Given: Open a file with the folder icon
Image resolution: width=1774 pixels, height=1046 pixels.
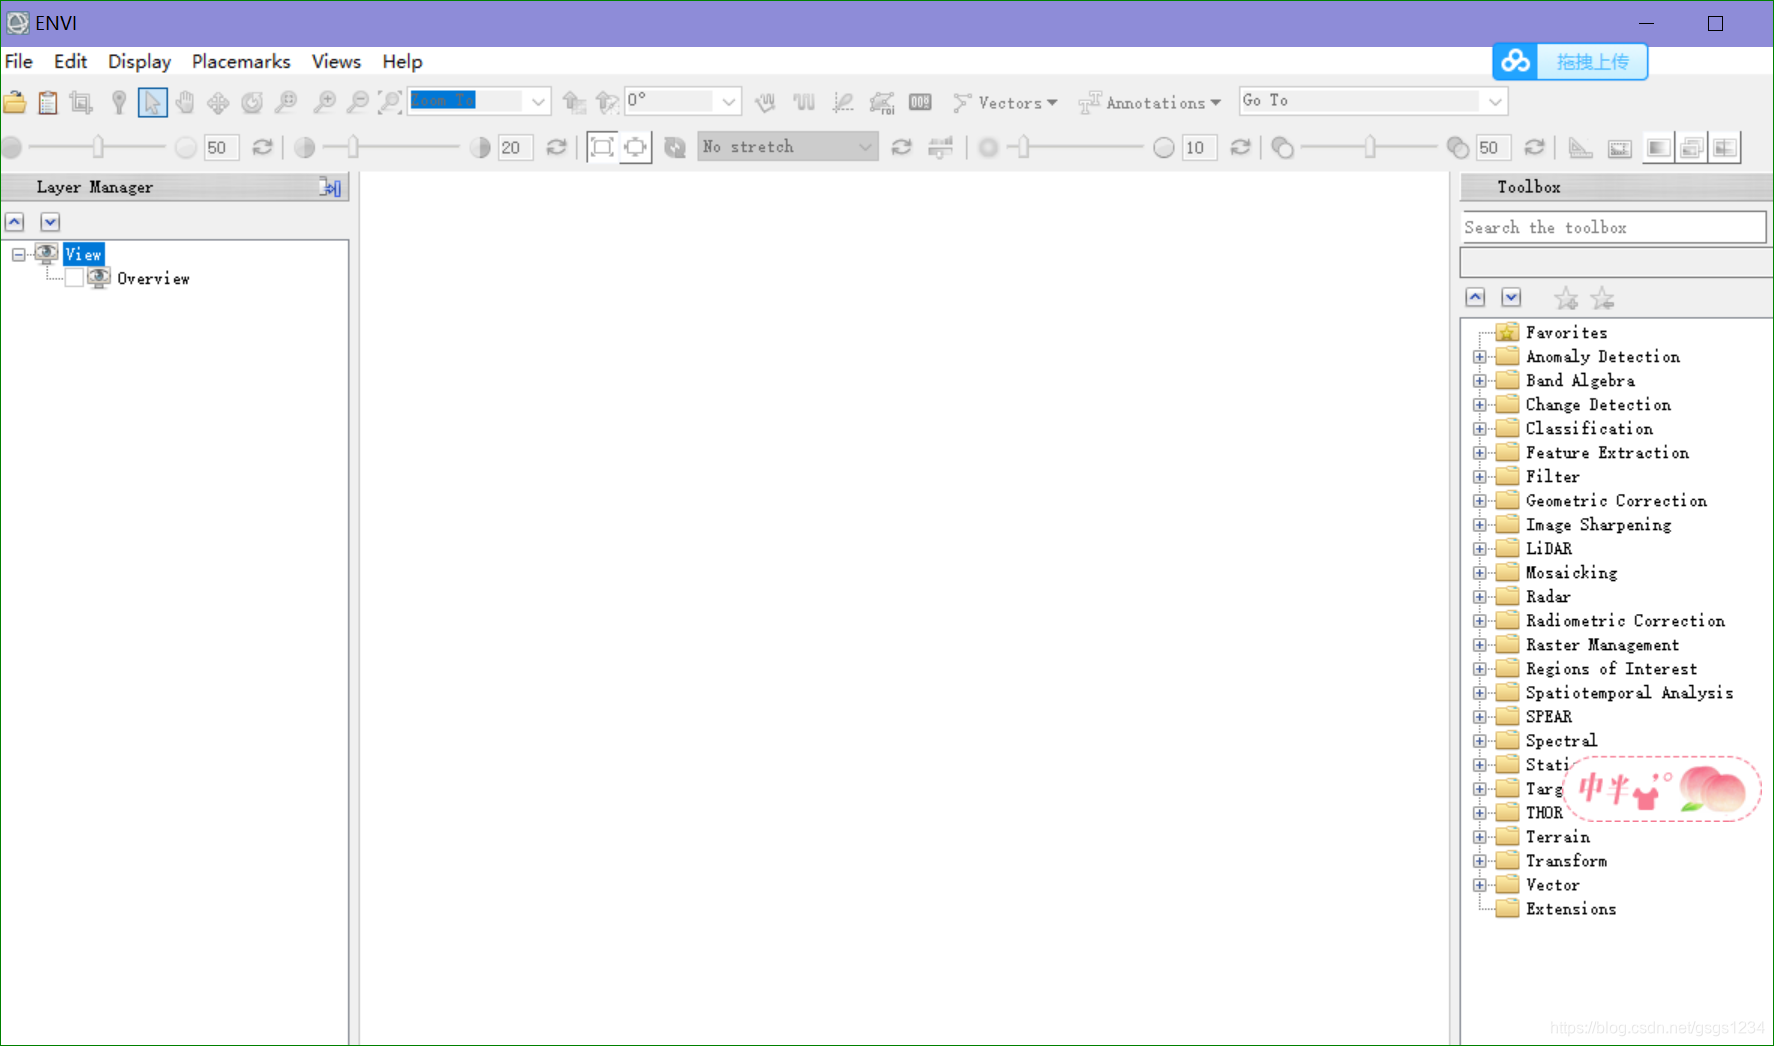Looking at the screenshot, I should click(15, 102).
